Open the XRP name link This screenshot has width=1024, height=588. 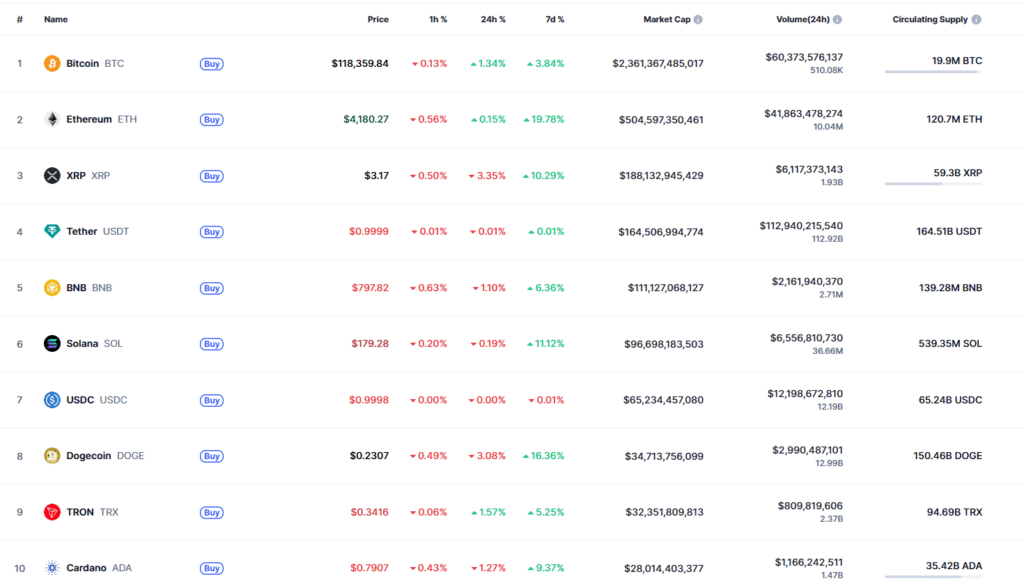(76, 175)
